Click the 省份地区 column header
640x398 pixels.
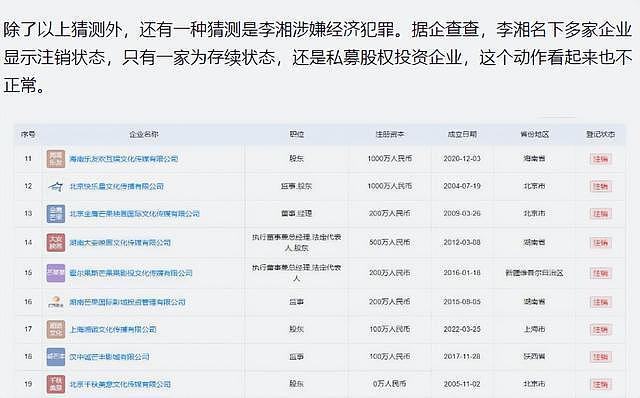coord(534,134)
